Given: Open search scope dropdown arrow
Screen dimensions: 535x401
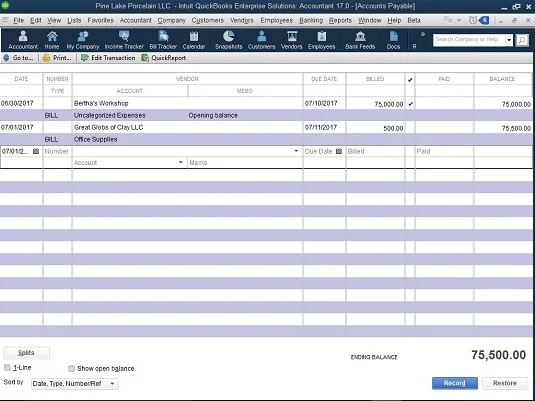Looking at the screenshot, I should tap(509, 40).
